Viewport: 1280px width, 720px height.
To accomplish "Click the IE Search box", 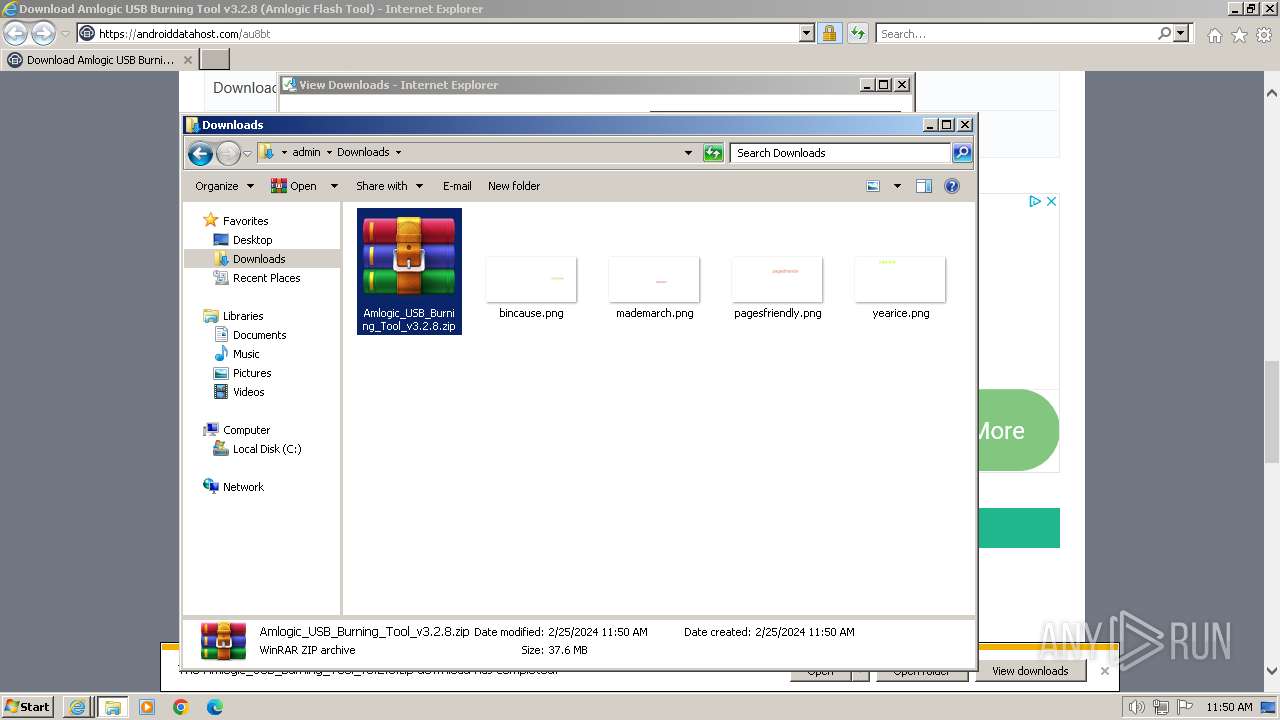I will (1015, 33).
